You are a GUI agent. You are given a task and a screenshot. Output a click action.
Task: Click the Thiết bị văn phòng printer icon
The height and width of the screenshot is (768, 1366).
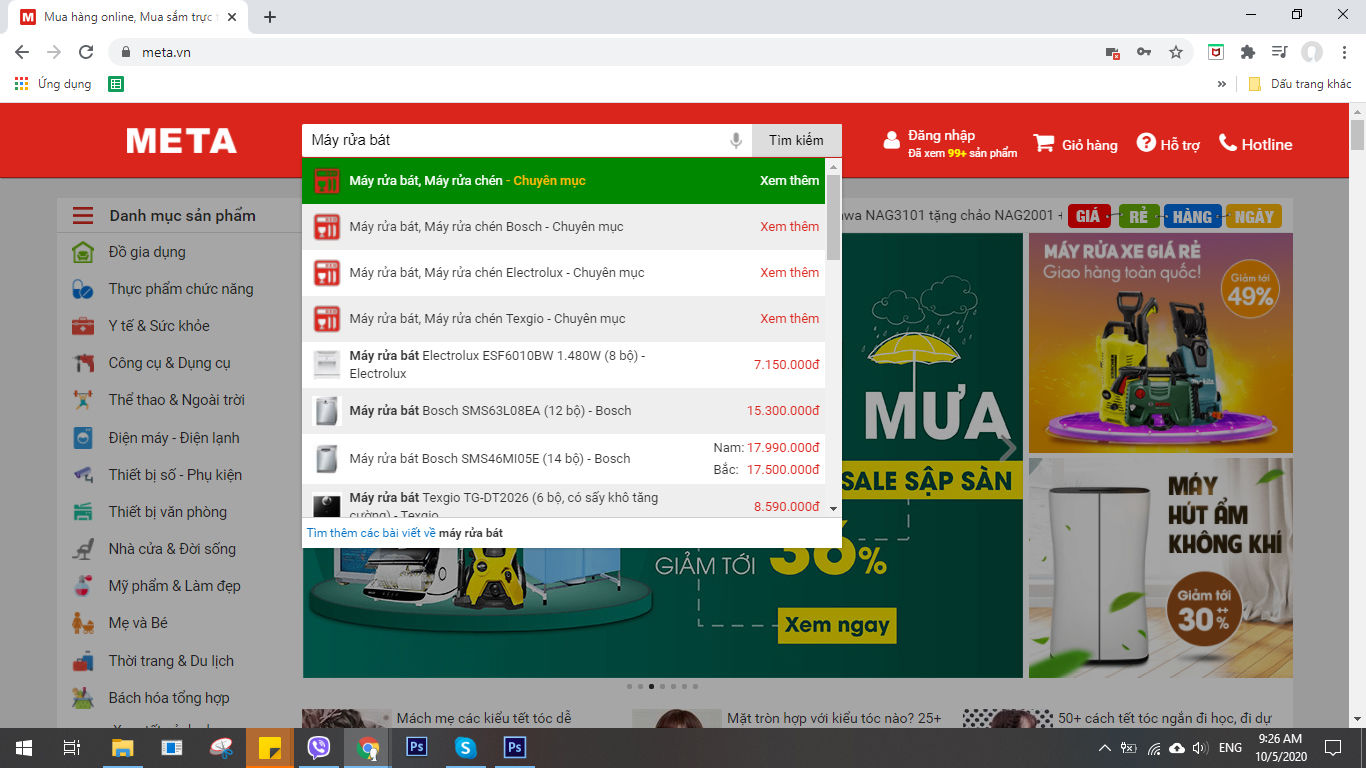(x=83, y=512)
